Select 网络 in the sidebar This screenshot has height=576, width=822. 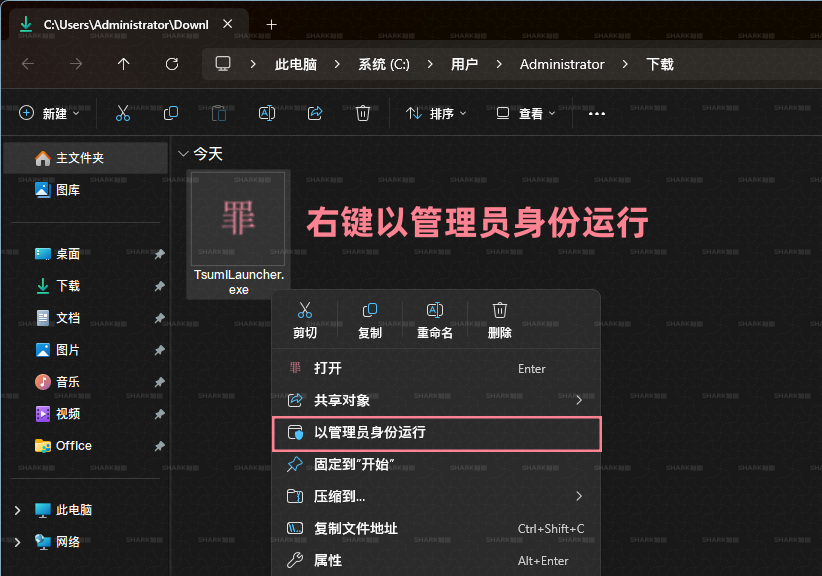coord(85,542)
